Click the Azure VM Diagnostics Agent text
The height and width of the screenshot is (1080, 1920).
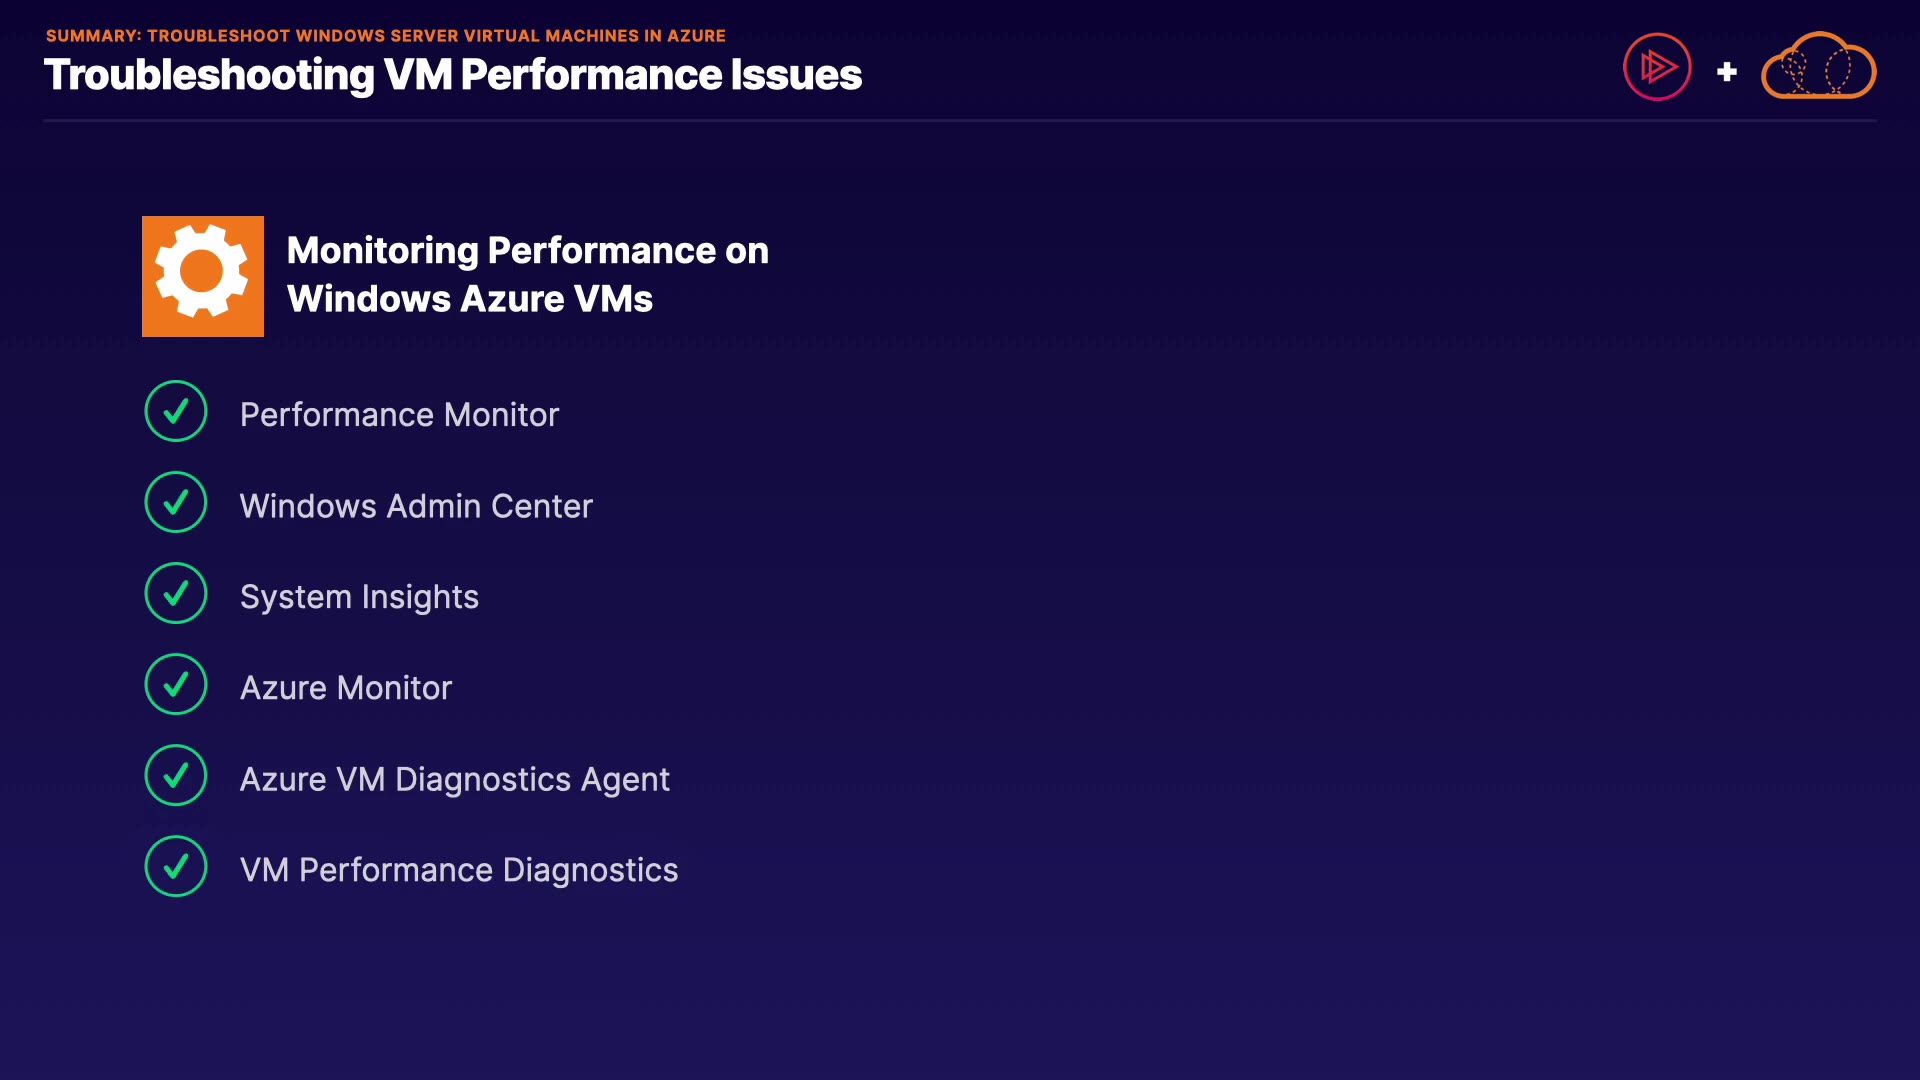pos(455,779)
